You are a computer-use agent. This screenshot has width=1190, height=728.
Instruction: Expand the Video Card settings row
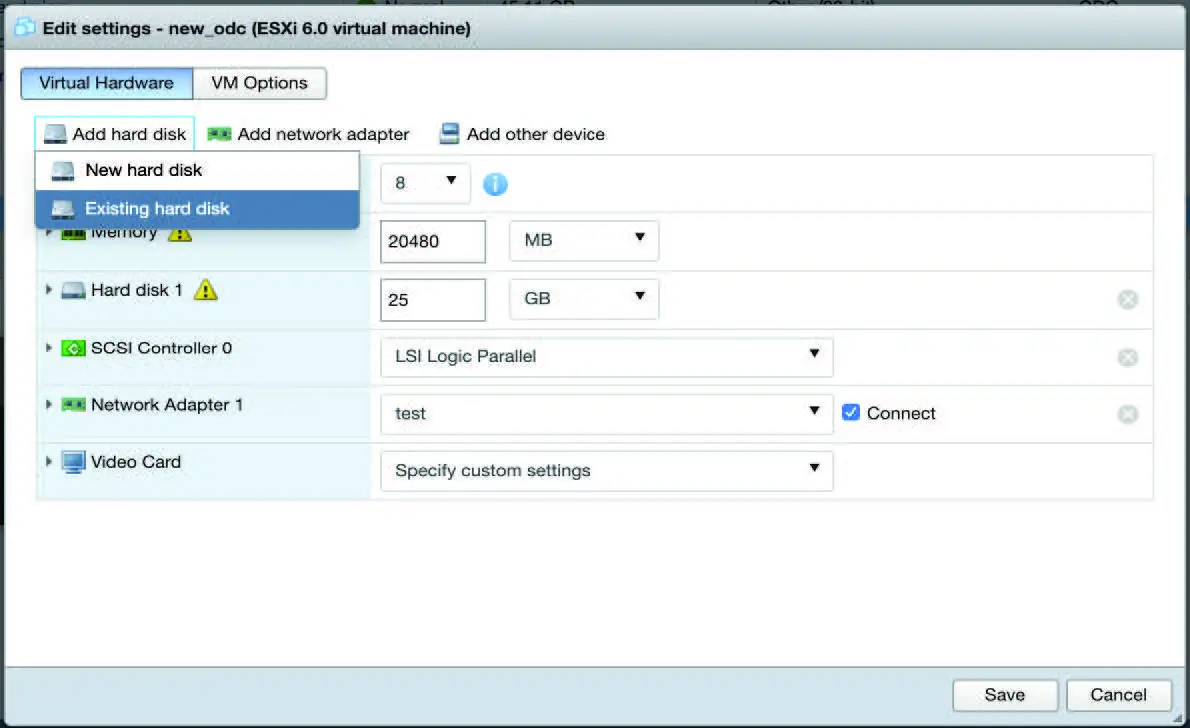pyautogui.click(x=48, y=462)
